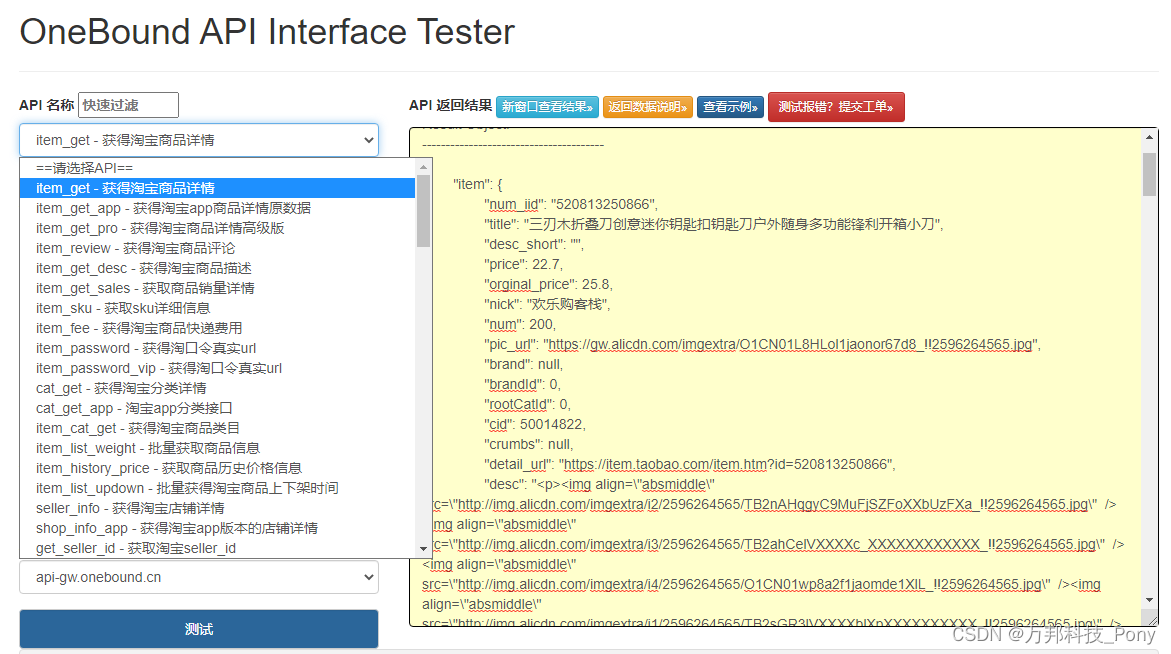The image size is (1171, 654).
Task: Select item_fee 获得淘宝商品快递费用 option
Action: (x=217, y=328)
